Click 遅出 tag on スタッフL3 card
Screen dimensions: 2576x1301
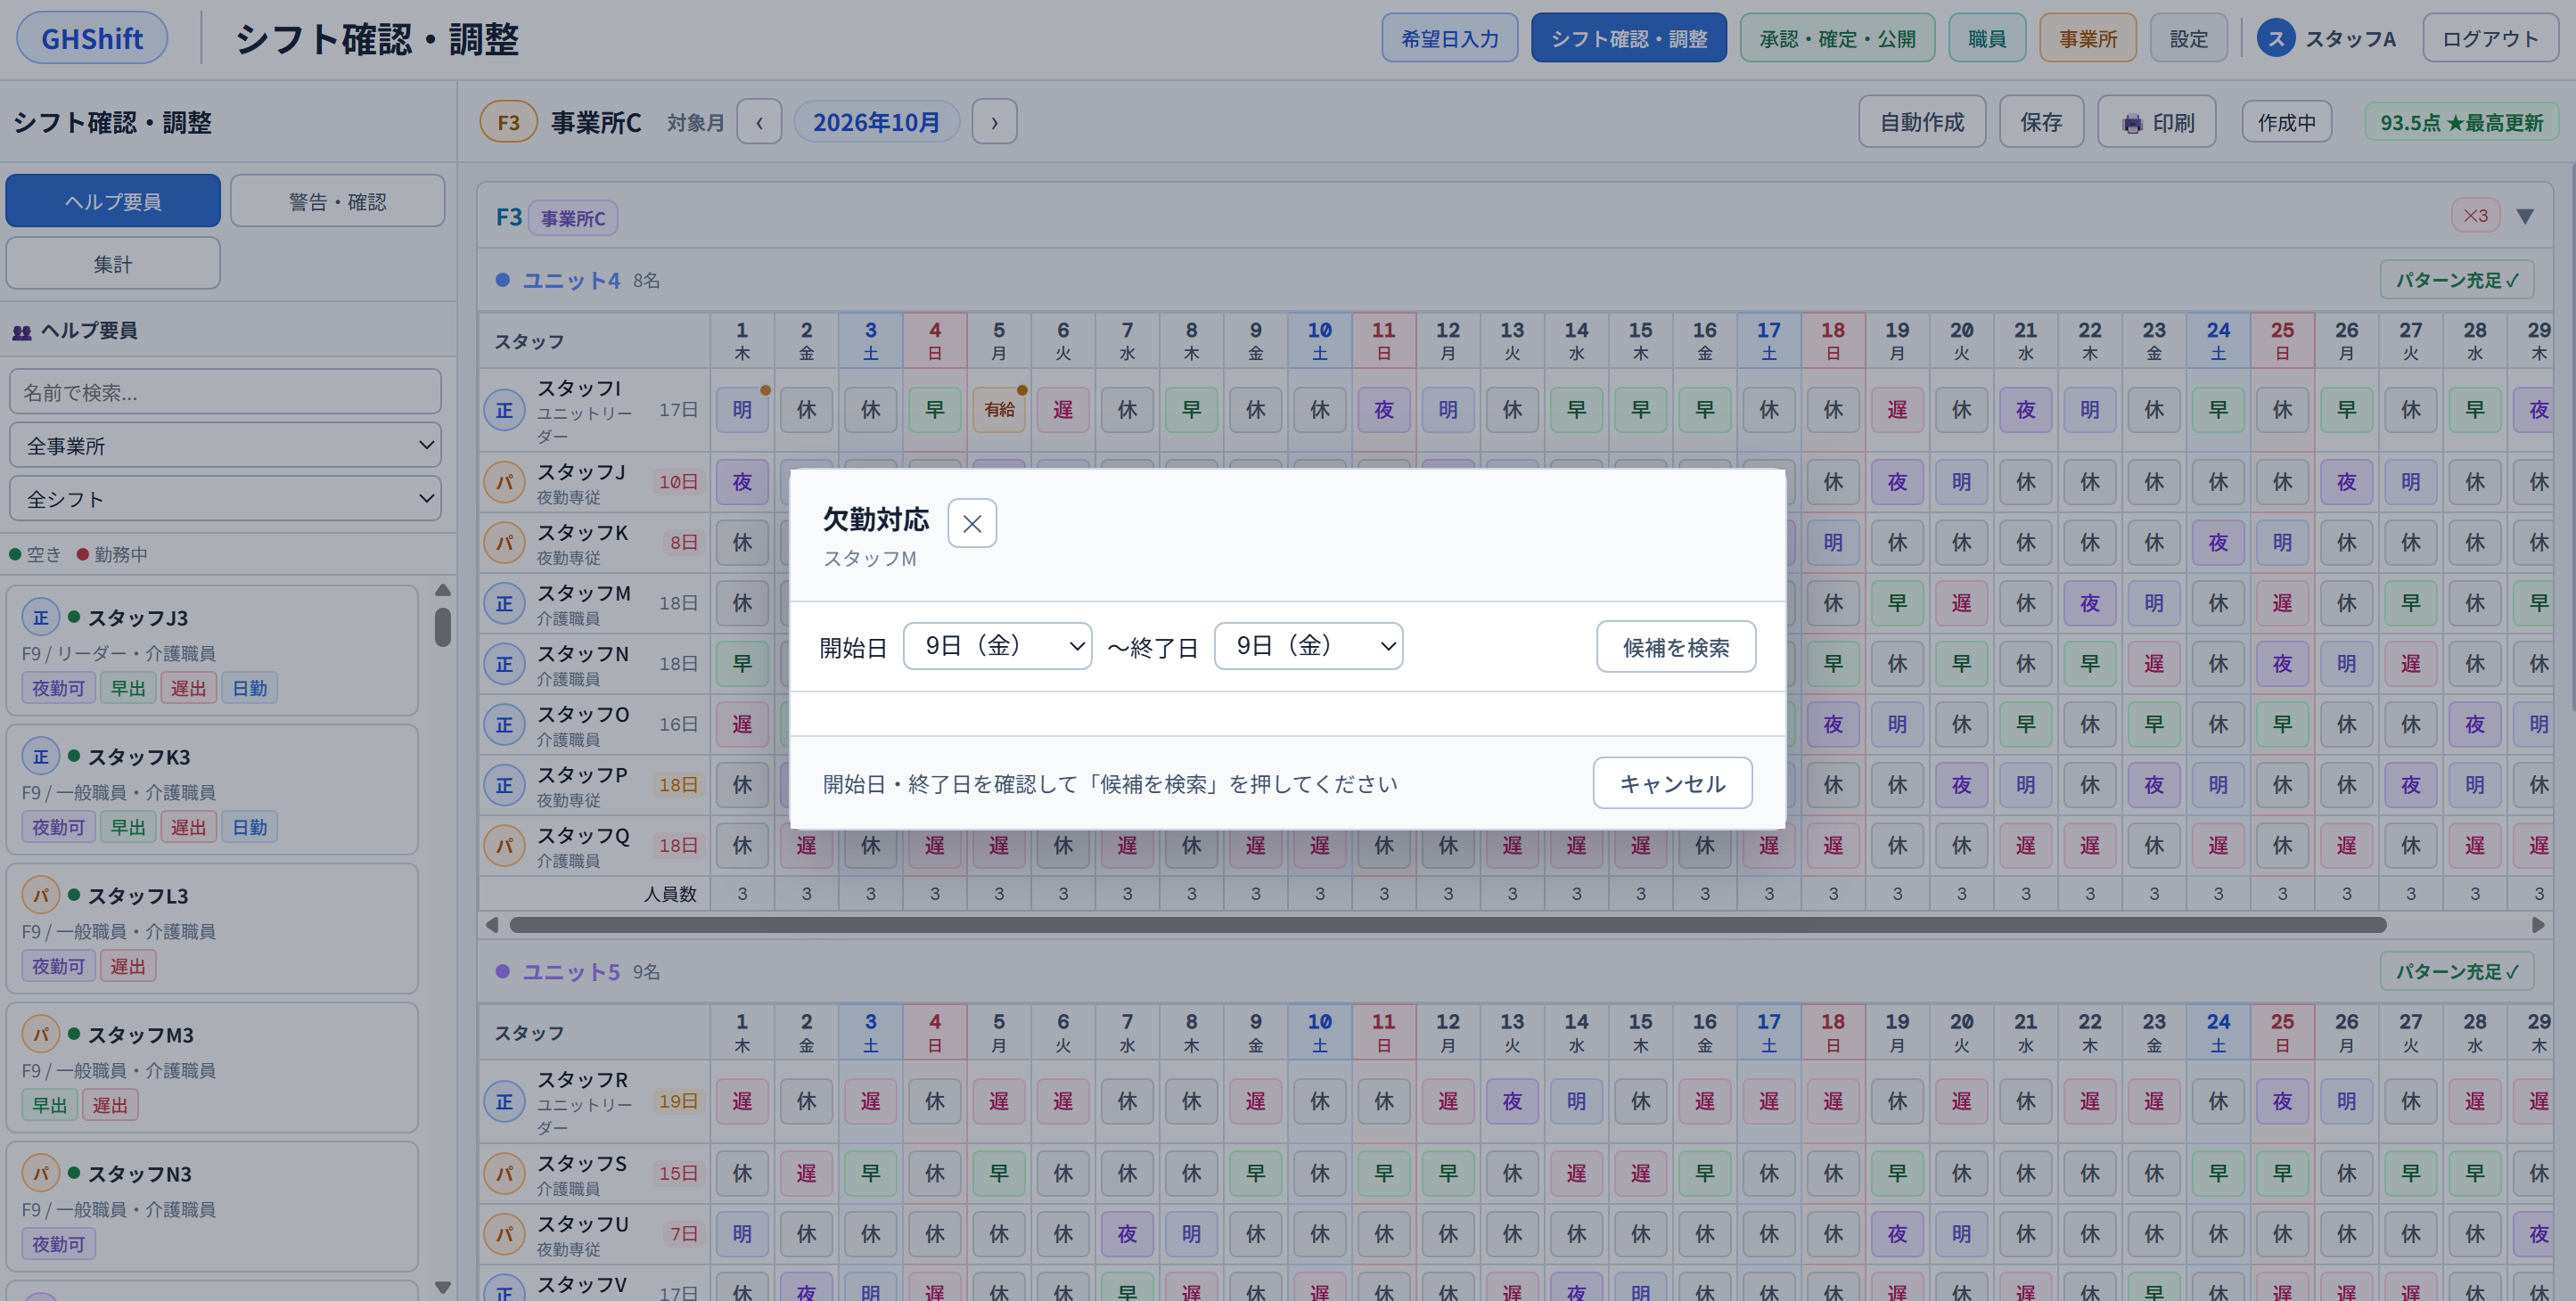128,966
